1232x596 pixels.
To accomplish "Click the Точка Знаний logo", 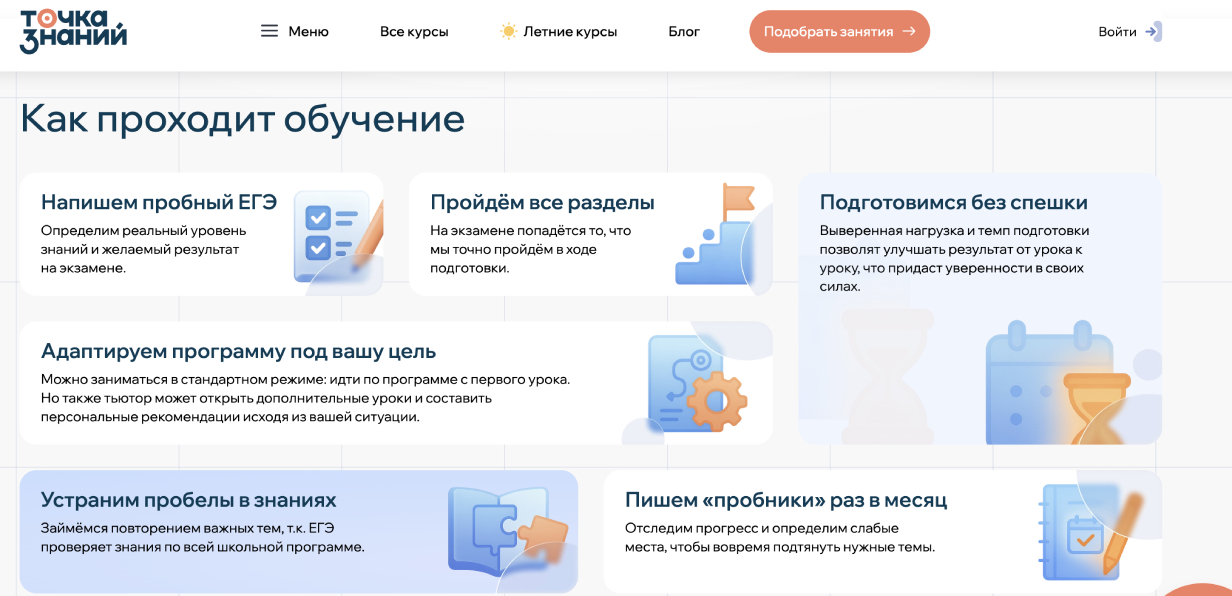I will [74, 31].
